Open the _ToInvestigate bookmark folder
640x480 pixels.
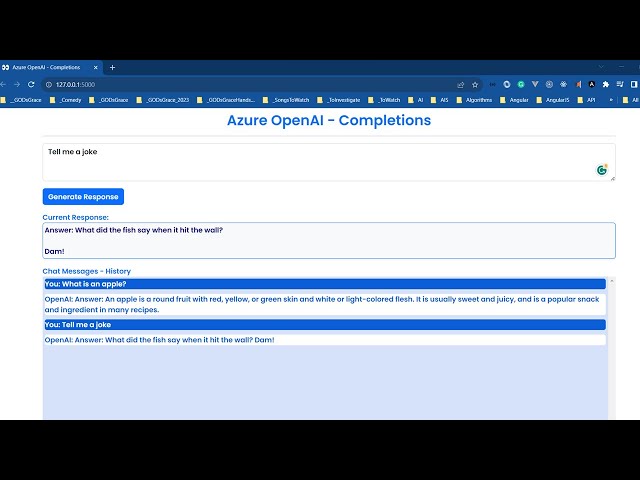(339, 100)
